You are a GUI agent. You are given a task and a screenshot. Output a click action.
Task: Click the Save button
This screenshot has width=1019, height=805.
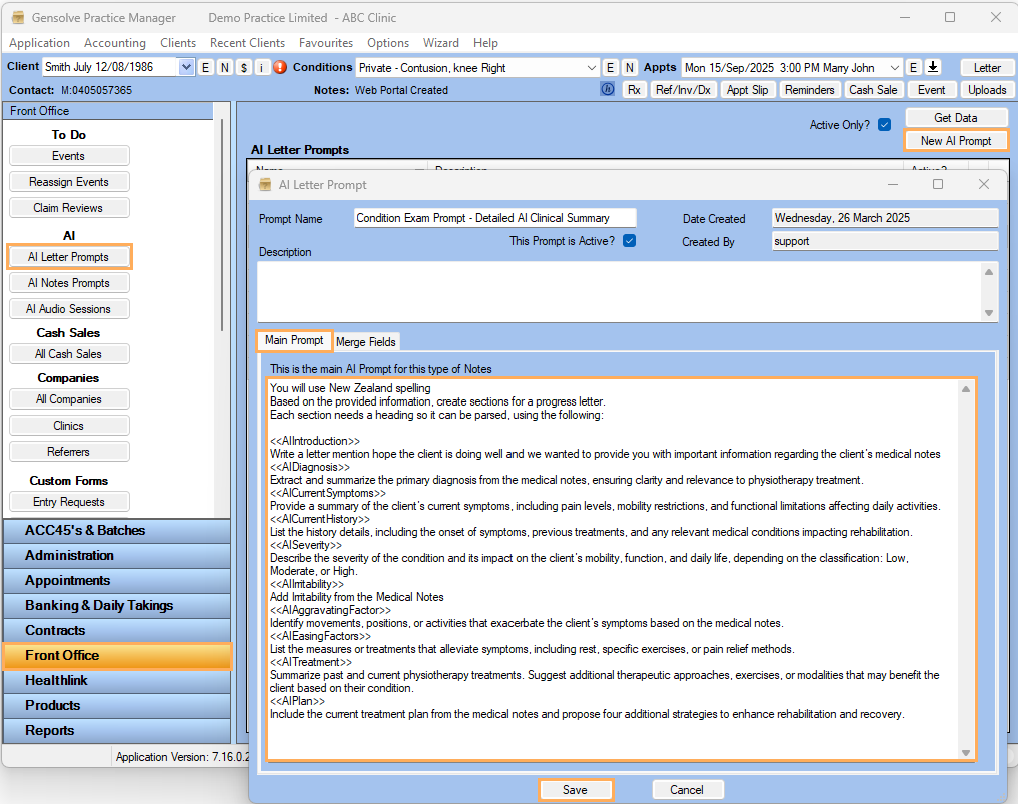[575, 789]
